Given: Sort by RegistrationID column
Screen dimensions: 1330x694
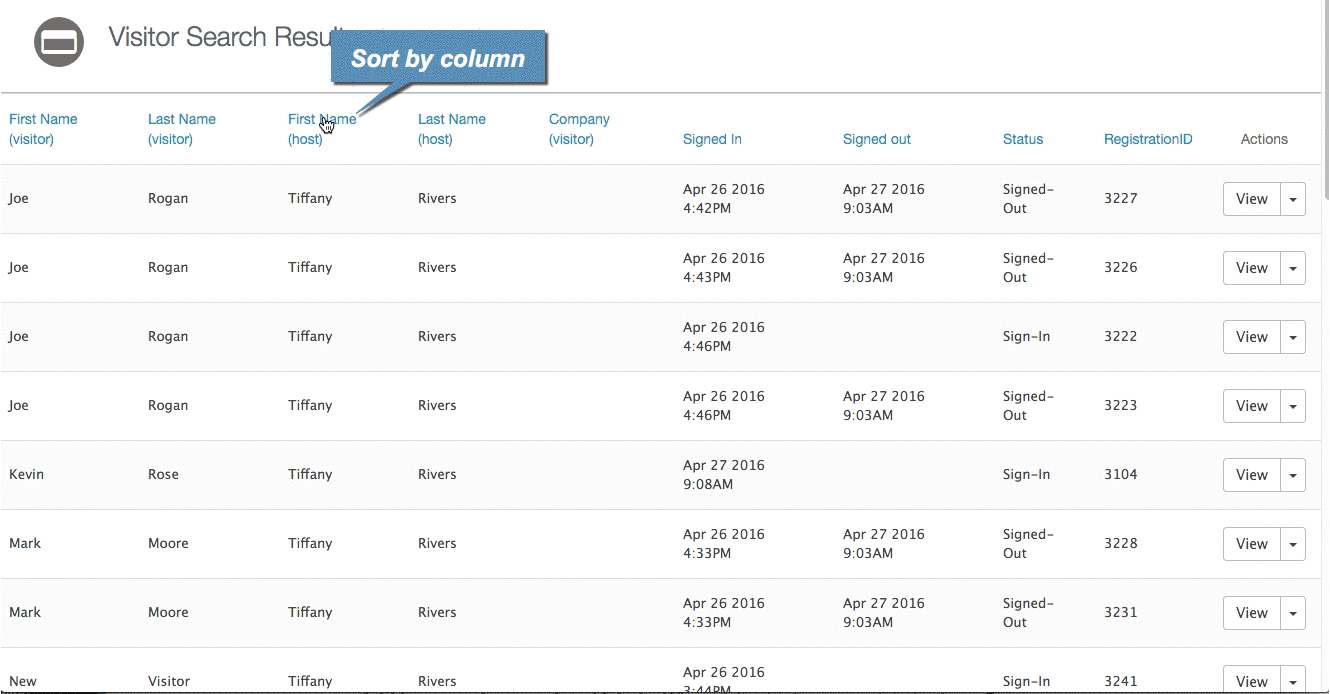Looking at the screenshot, I should click(1147, 139).
